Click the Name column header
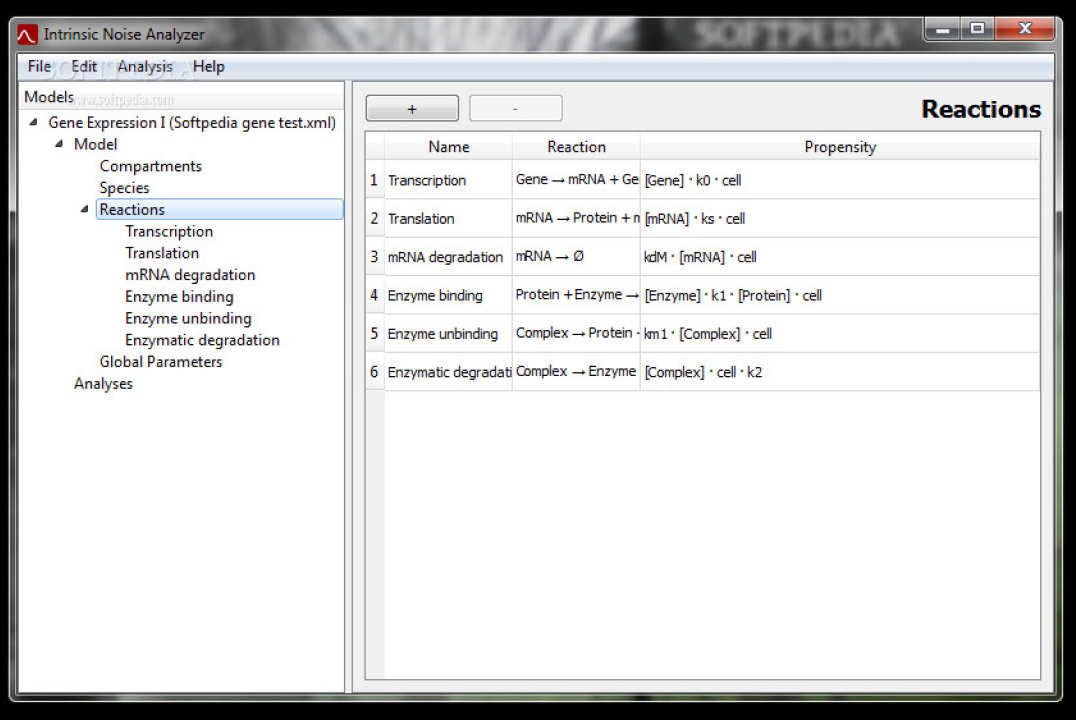The image size is (1076, 720). coord(448,147)
